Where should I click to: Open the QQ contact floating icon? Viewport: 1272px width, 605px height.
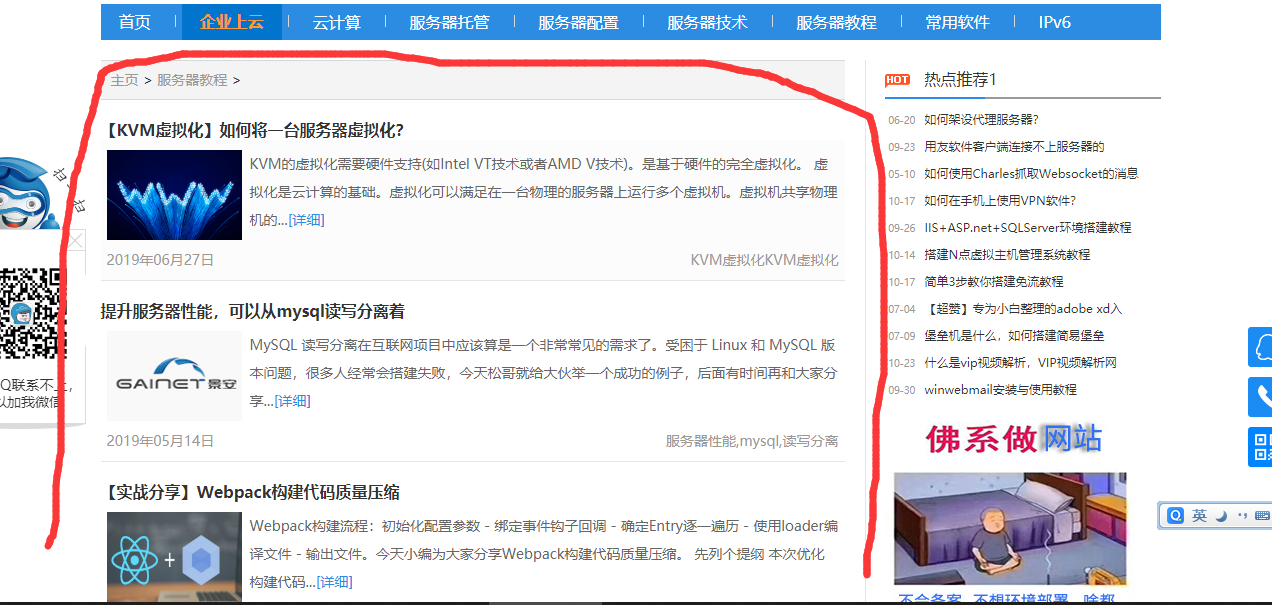coord(1261,346)
